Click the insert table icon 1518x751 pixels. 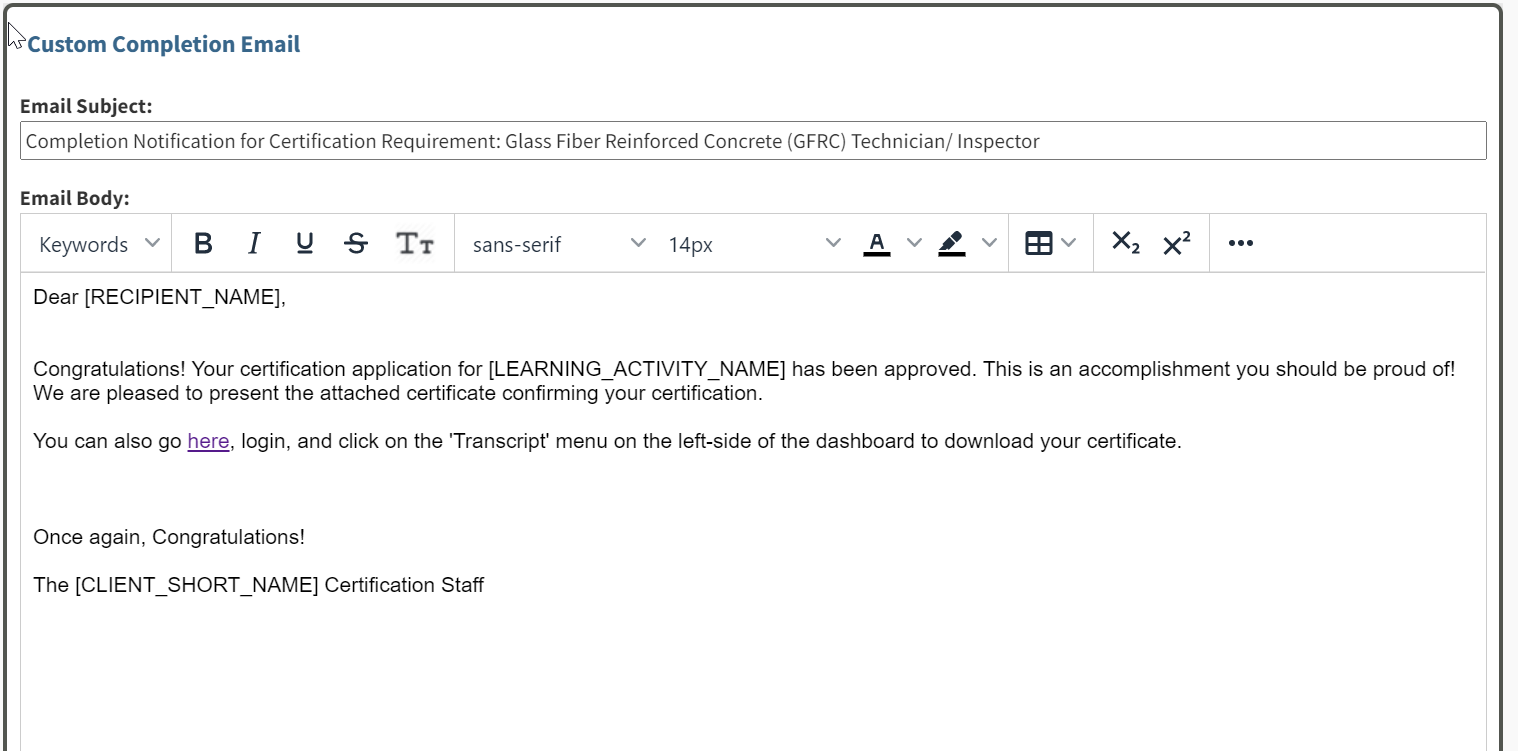pyautogui.click(x=1037, y=243)
